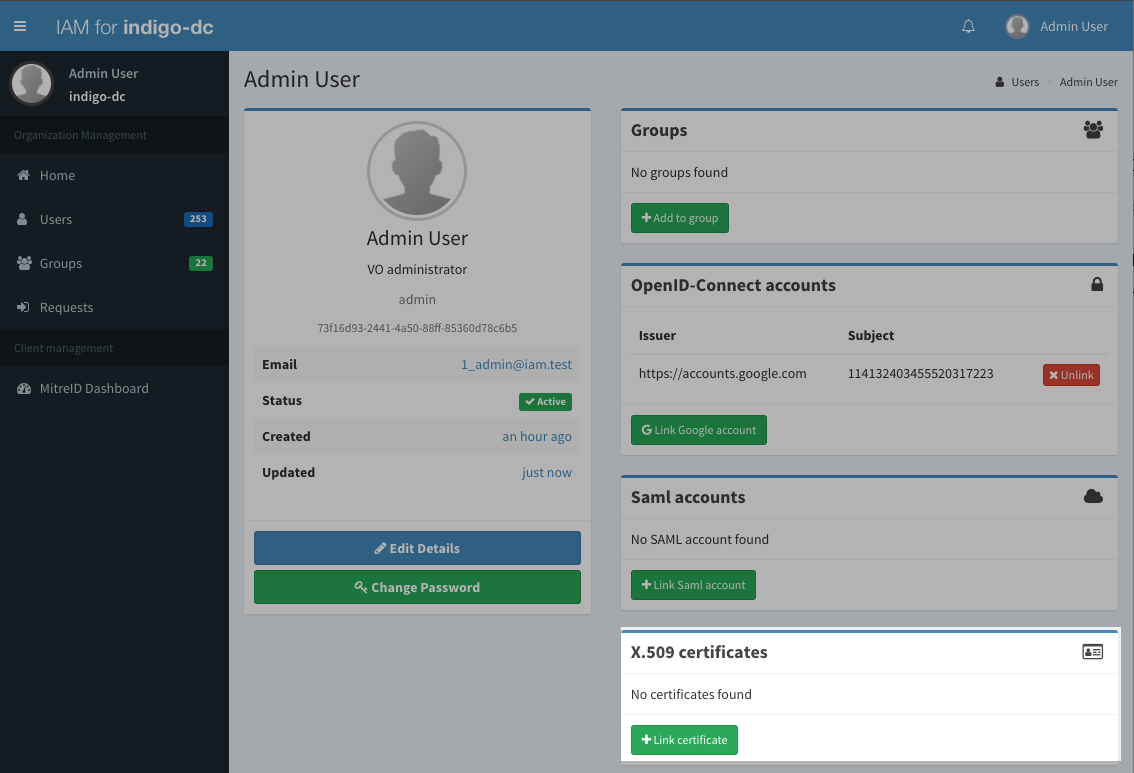
Task: Unlink the Google account
Action: [1071, 374]
